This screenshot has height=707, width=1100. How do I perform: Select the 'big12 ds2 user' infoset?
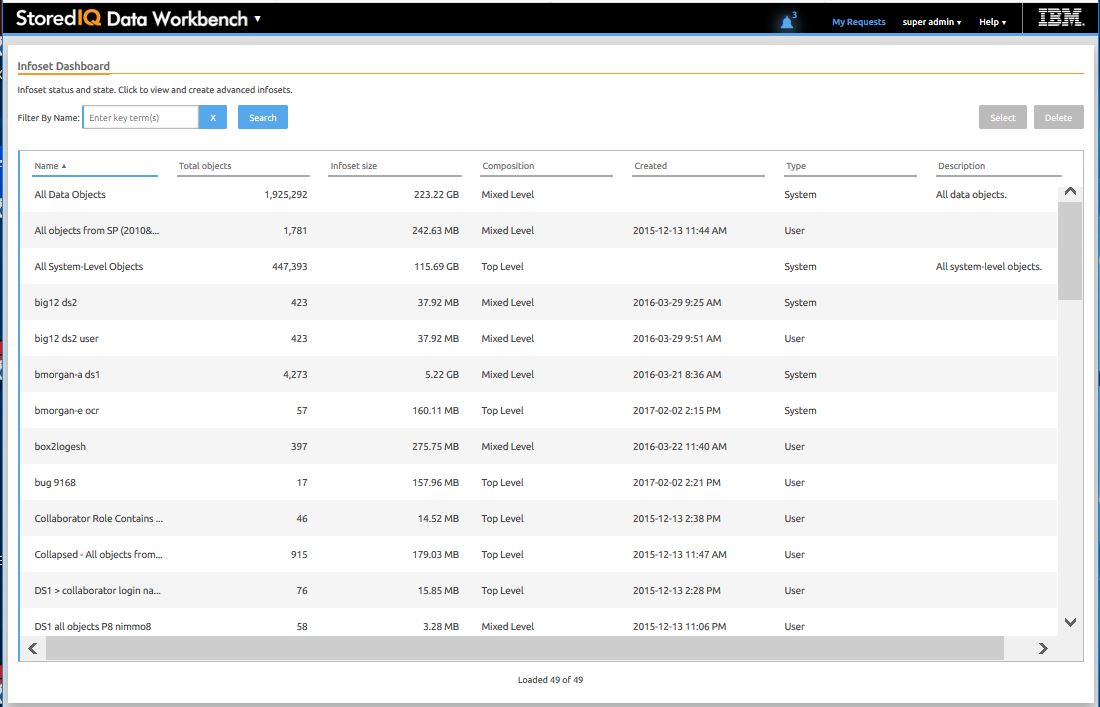point(538,338)
